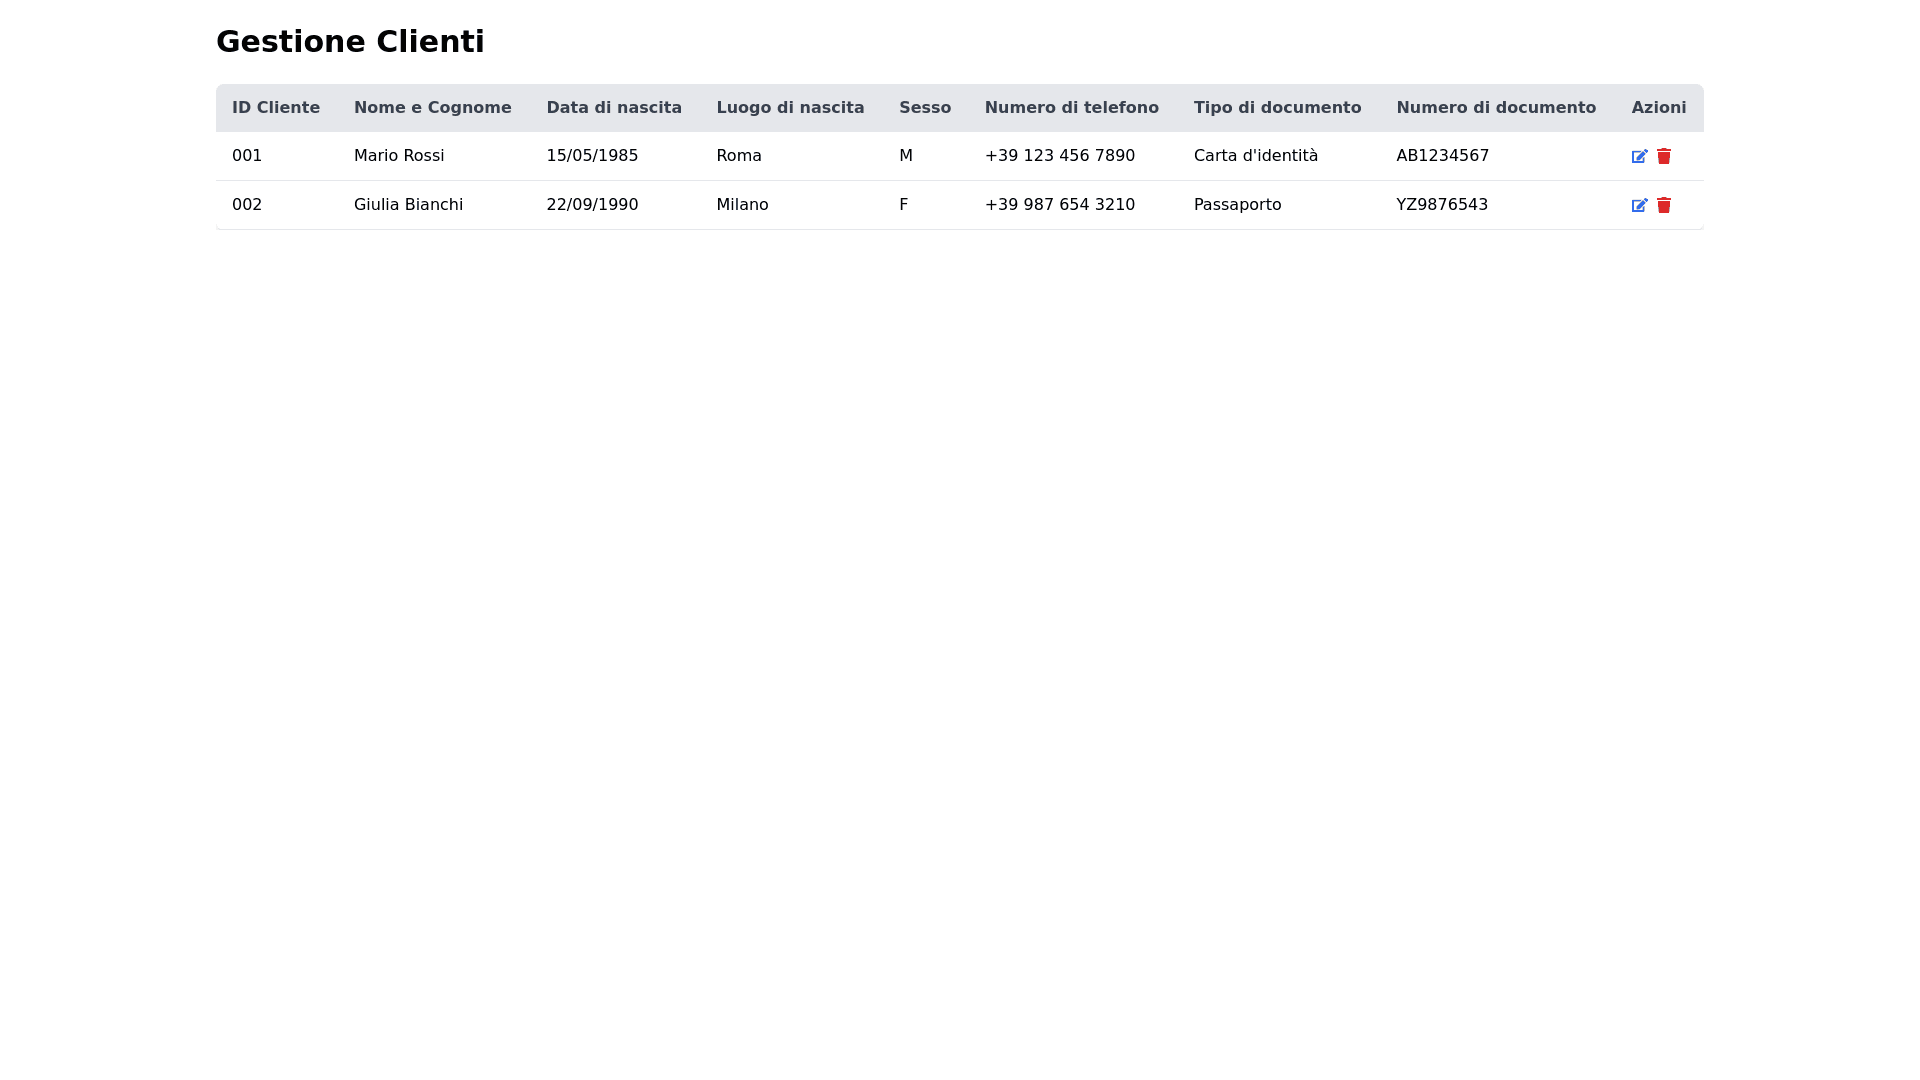The height and width of the screenshot is (1080, 1920).
Task: Click phone number +39 123 456 7890
Action: pyautogui.click(x=1059, y=156)
